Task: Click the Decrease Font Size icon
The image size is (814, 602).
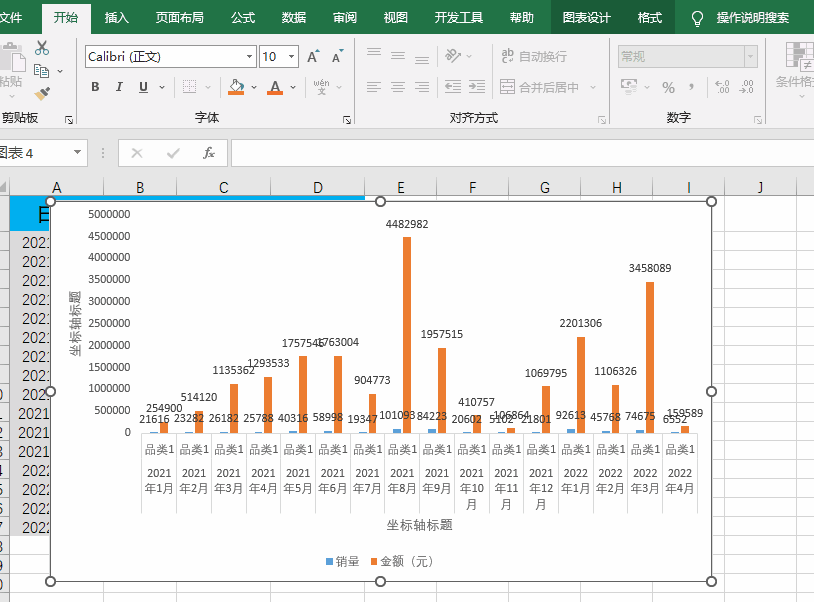Action: click(x=337, y=57)
